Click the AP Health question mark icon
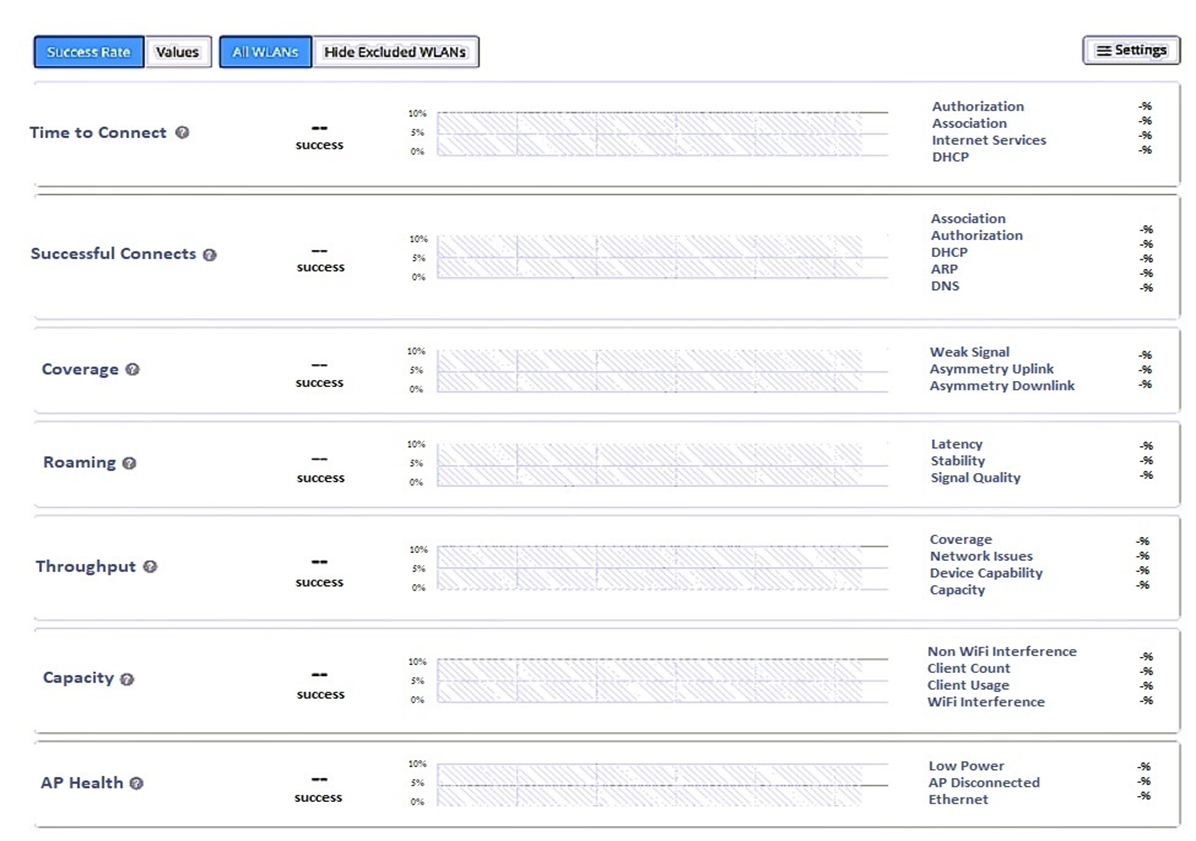This screenshot has height=841, width=1196. tap(136, 783)
